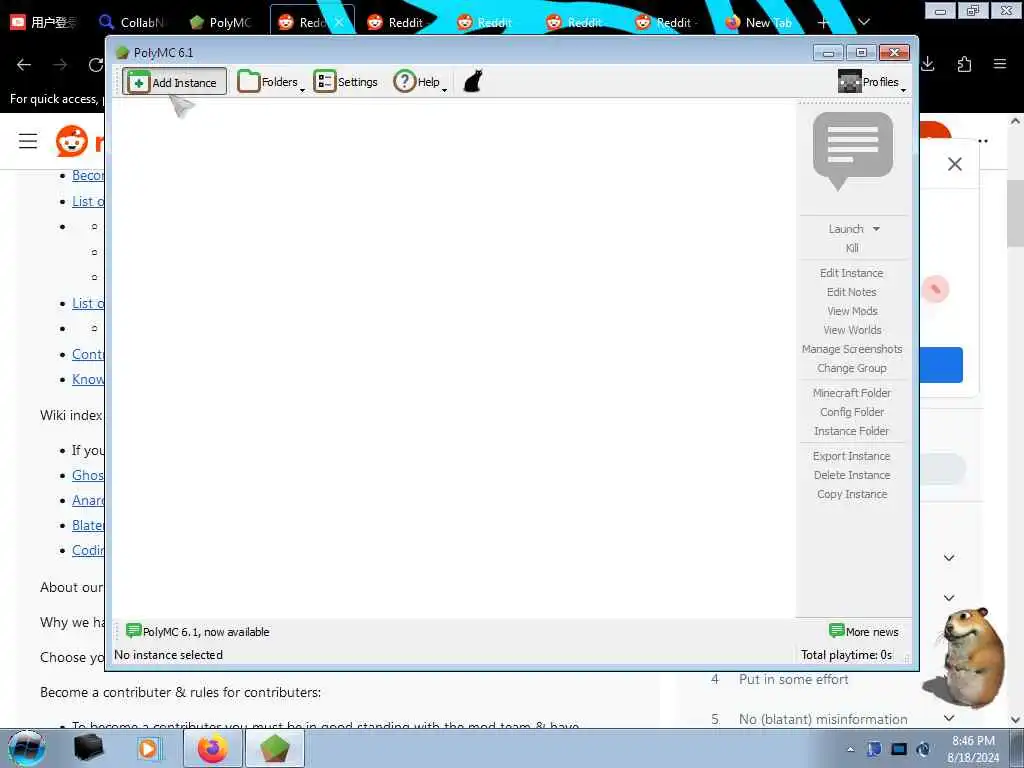
Task: Open the list all tabs chevron
Action: click(863, 22)
